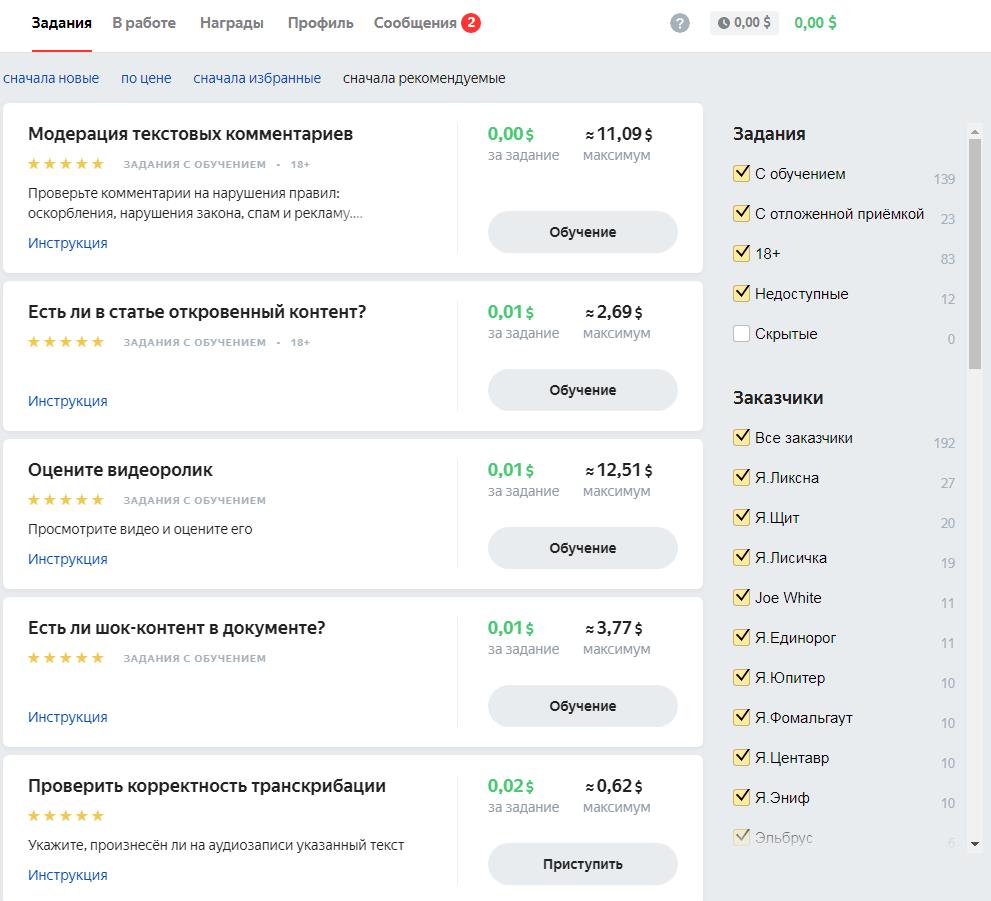Sort tasks by сначала новые
The width and height of the screenshot is (991, 901).
51,78
